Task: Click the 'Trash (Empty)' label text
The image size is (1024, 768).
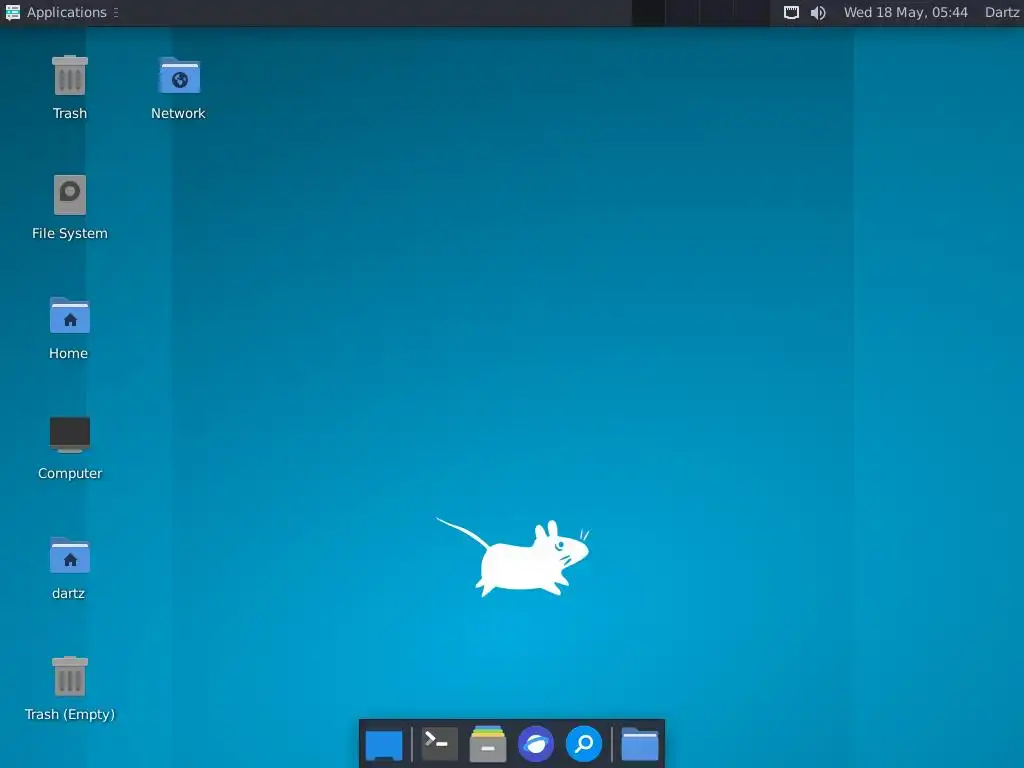Action: click(x=70, y=714)
